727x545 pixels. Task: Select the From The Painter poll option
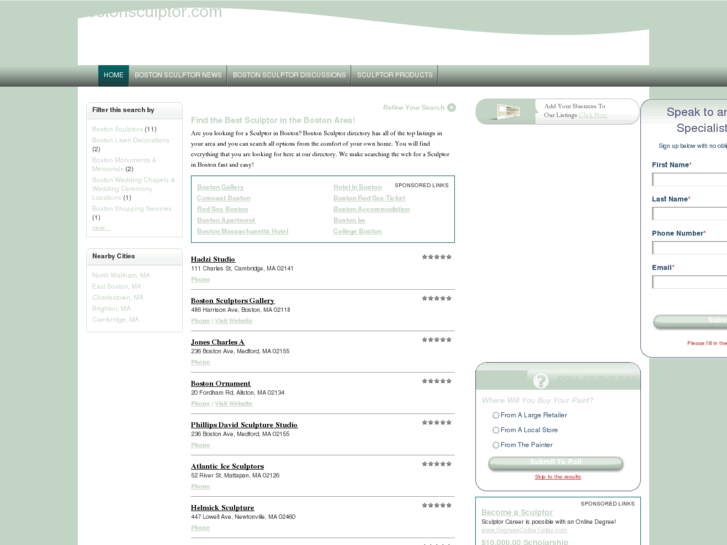[x=496, y=445]
